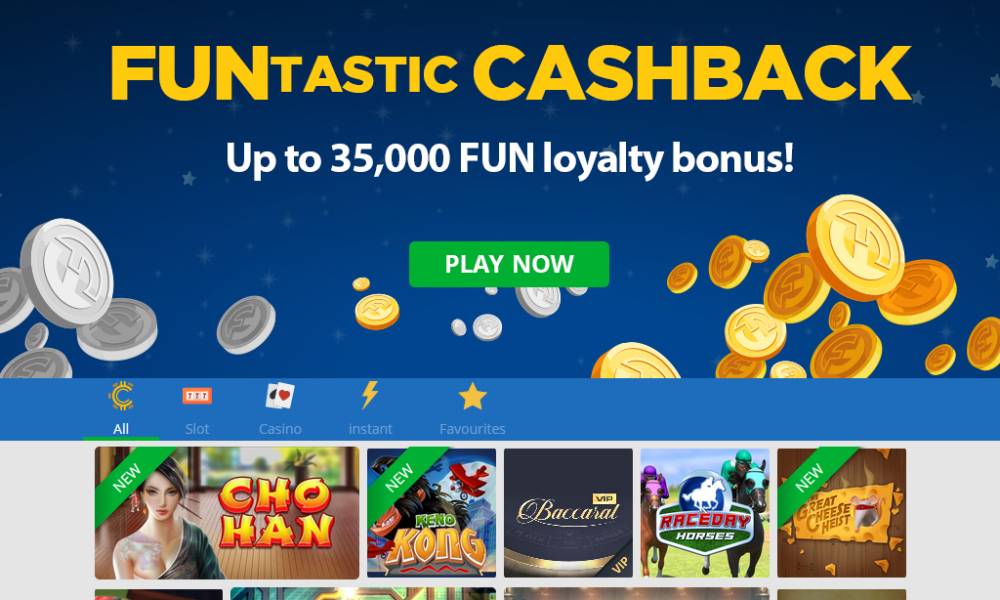The image size is (1000, 600).
Task: Open the Great Cheese Heist game
Action: click(x=842, y=513)
